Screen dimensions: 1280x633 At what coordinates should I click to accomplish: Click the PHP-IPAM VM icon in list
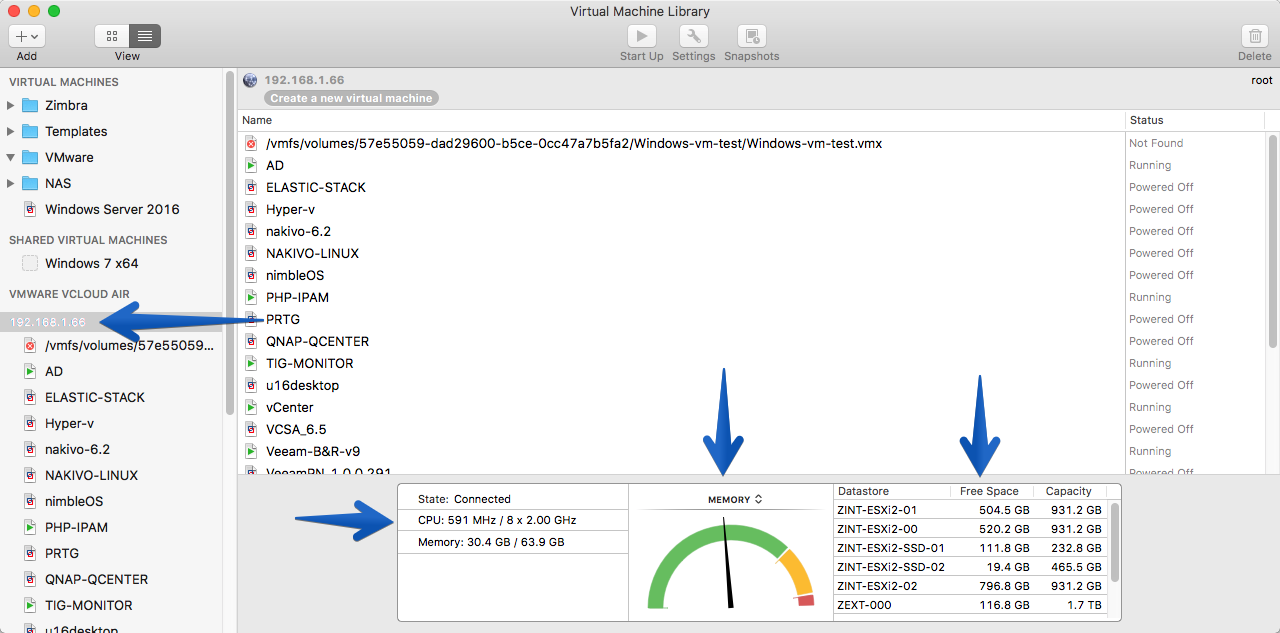pyautogui.click(x=252, y=297)
